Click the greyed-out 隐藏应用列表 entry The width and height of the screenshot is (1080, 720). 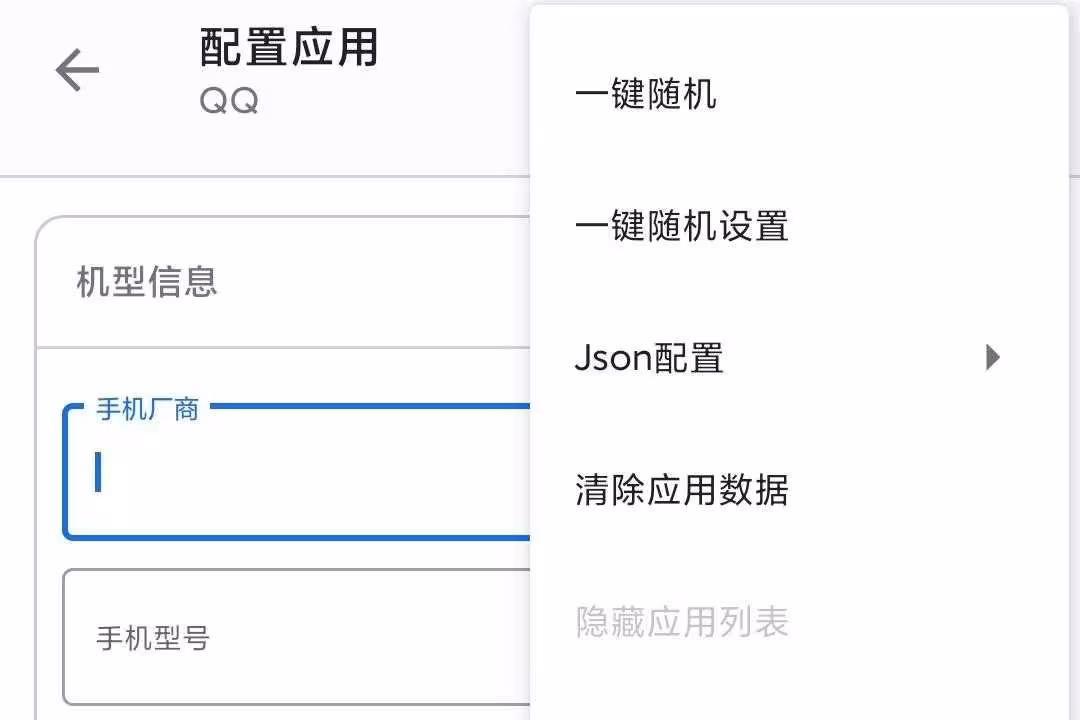(x=681, y=622)
